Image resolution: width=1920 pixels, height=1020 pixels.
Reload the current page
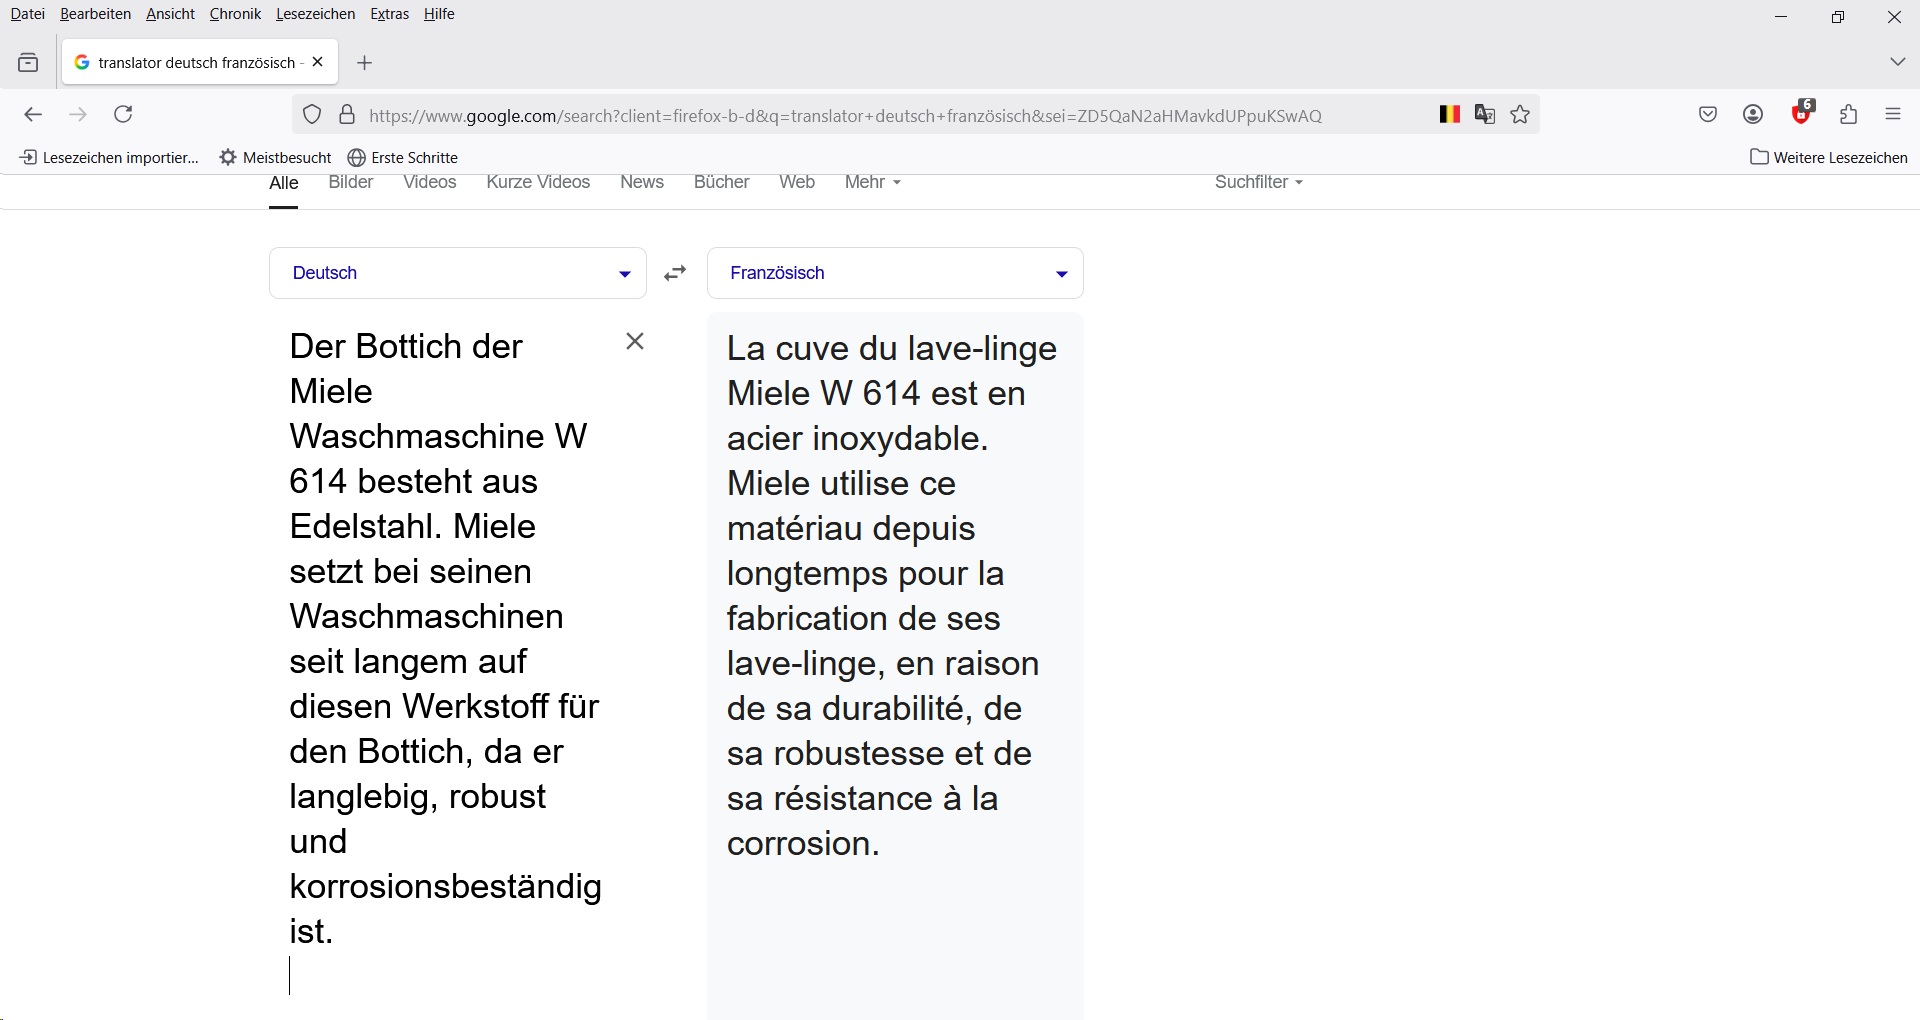[124, 115]
